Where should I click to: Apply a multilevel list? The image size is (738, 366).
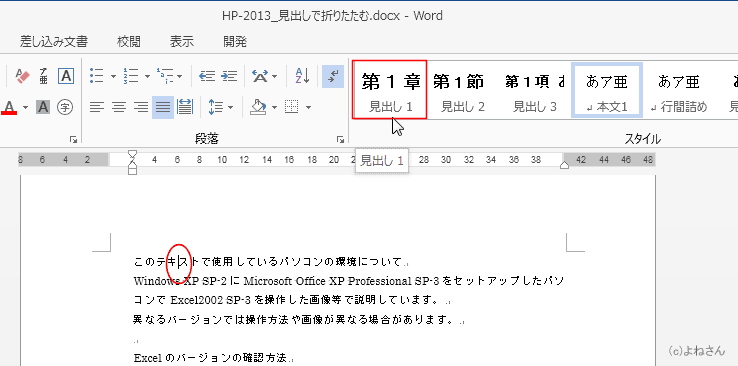point(165,76)
